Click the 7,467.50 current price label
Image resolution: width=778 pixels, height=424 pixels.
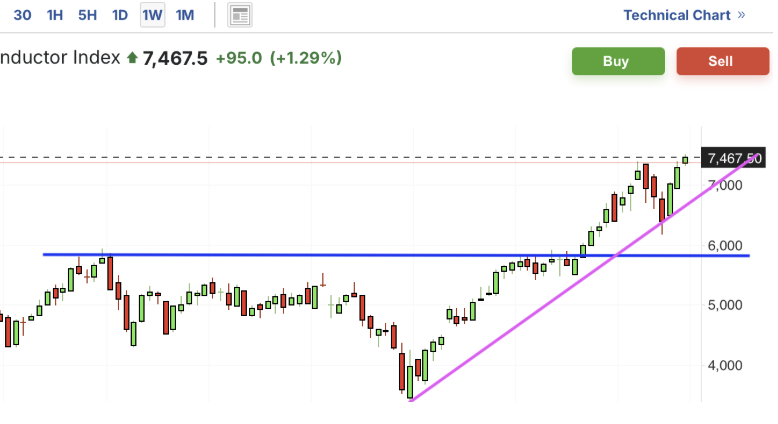pos(733,158)
